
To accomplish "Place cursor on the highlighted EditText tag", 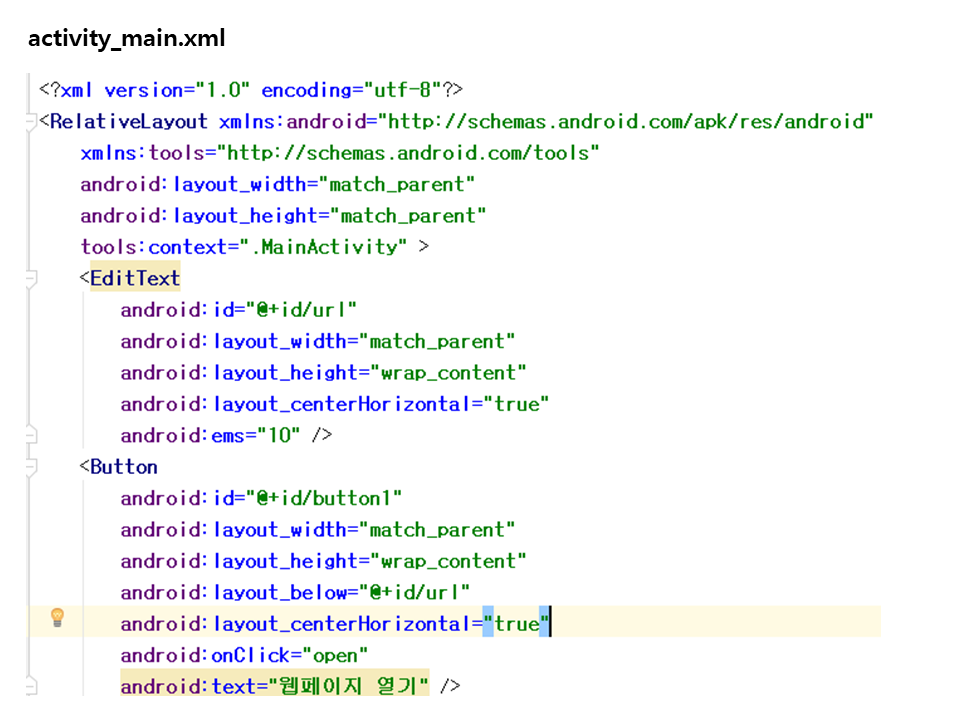I will point(135,278).
